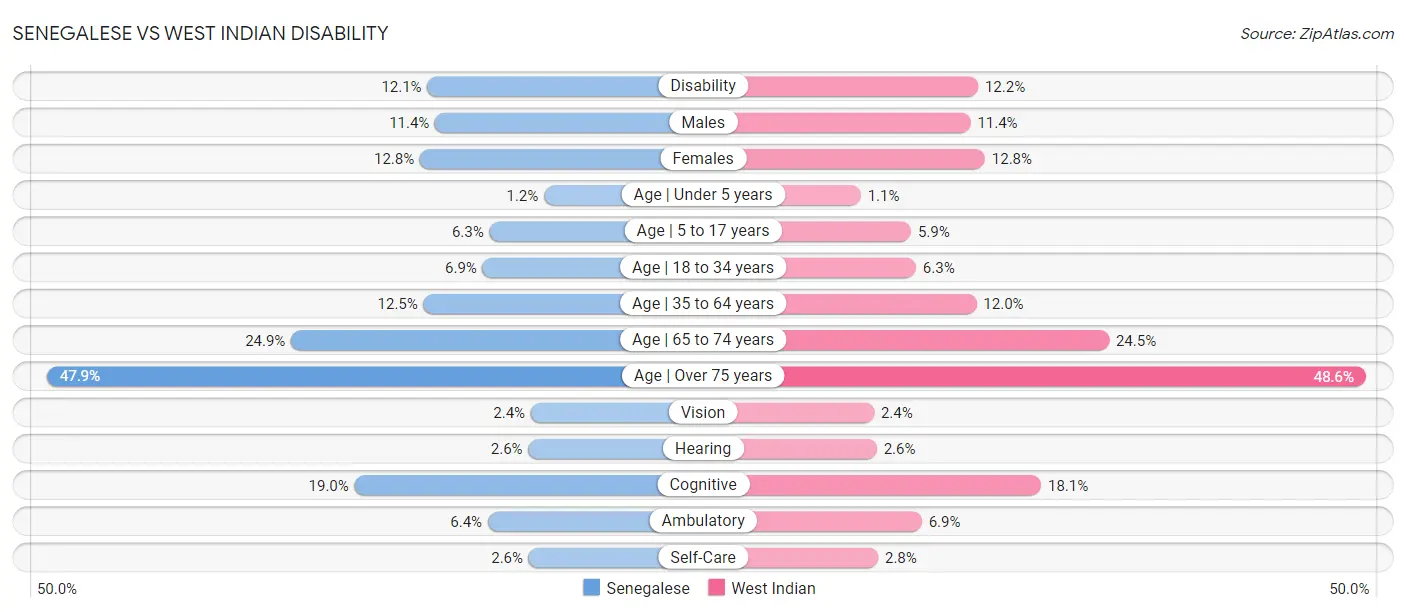Viewport: 1406px width, 612px height.
Task: Toggle the West Indian legend label
Action: [x=773, y=588]
